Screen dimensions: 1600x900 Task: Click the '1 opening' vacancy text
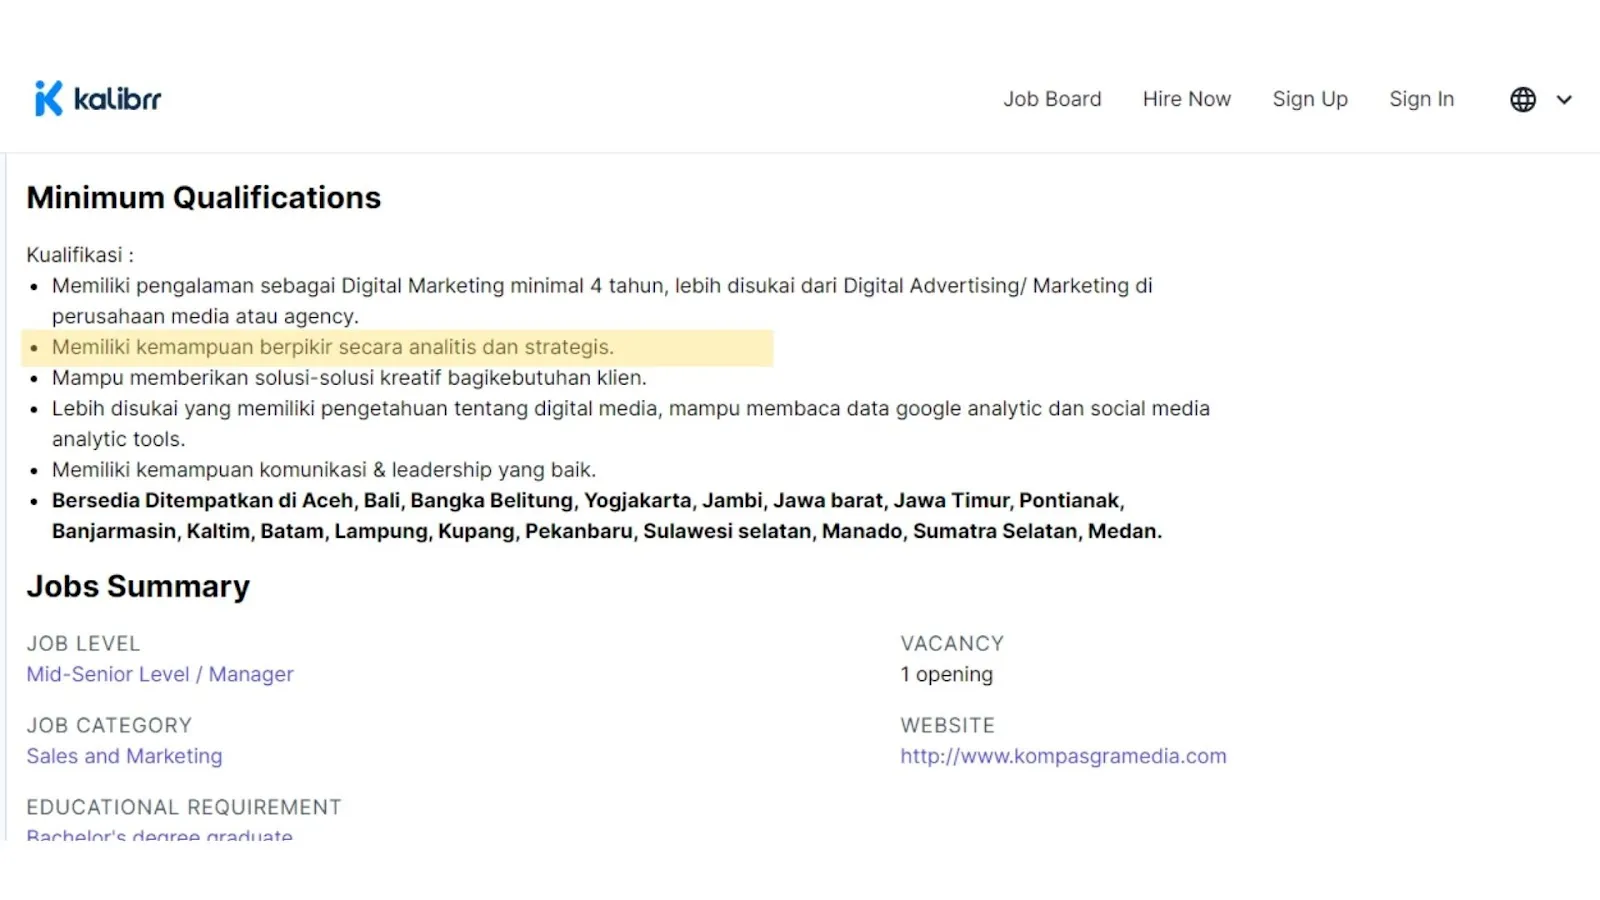pyautogui.click(x=946, y=674)
